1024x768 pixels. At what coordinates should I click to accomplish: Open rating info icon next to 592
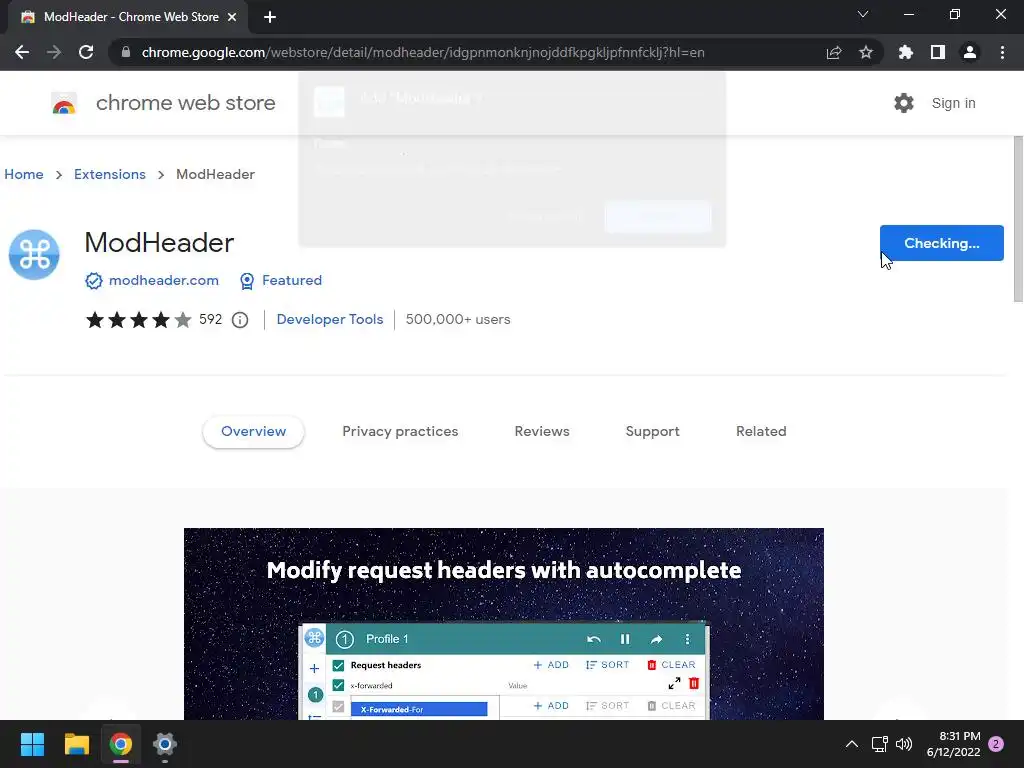pos(240,320)
